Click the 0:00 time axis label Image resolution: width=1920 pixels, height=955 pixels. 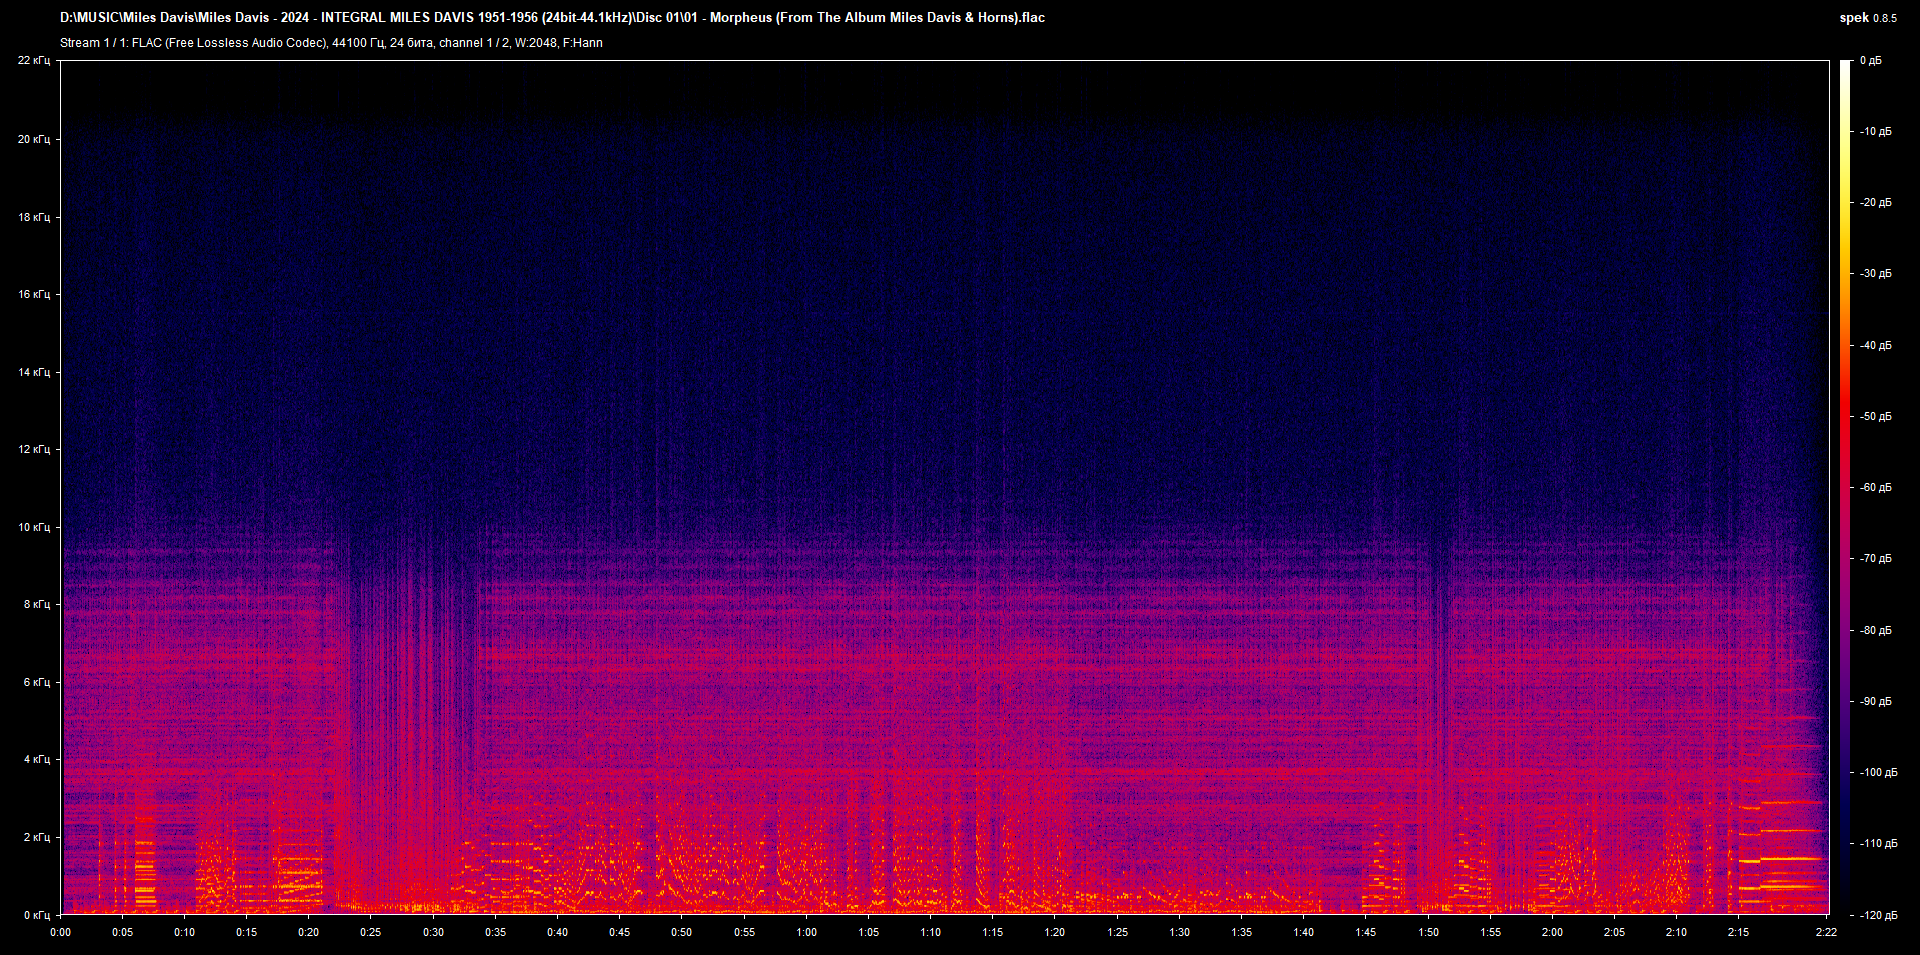click(60, 932)
